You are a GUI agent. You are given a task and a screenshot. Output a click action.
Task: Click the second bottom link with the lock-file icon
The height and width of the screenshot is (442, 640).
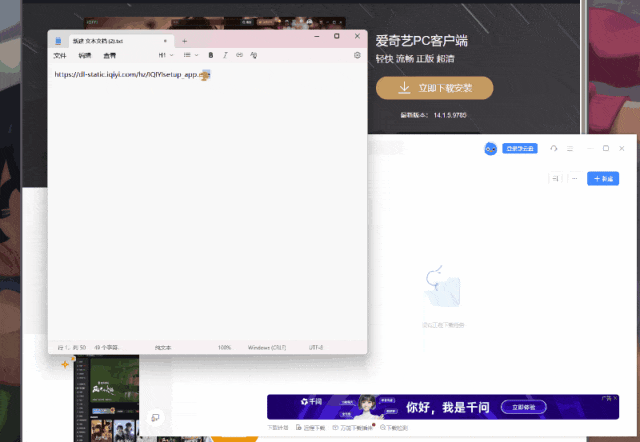pyautogui.click(x=311, y=428)
